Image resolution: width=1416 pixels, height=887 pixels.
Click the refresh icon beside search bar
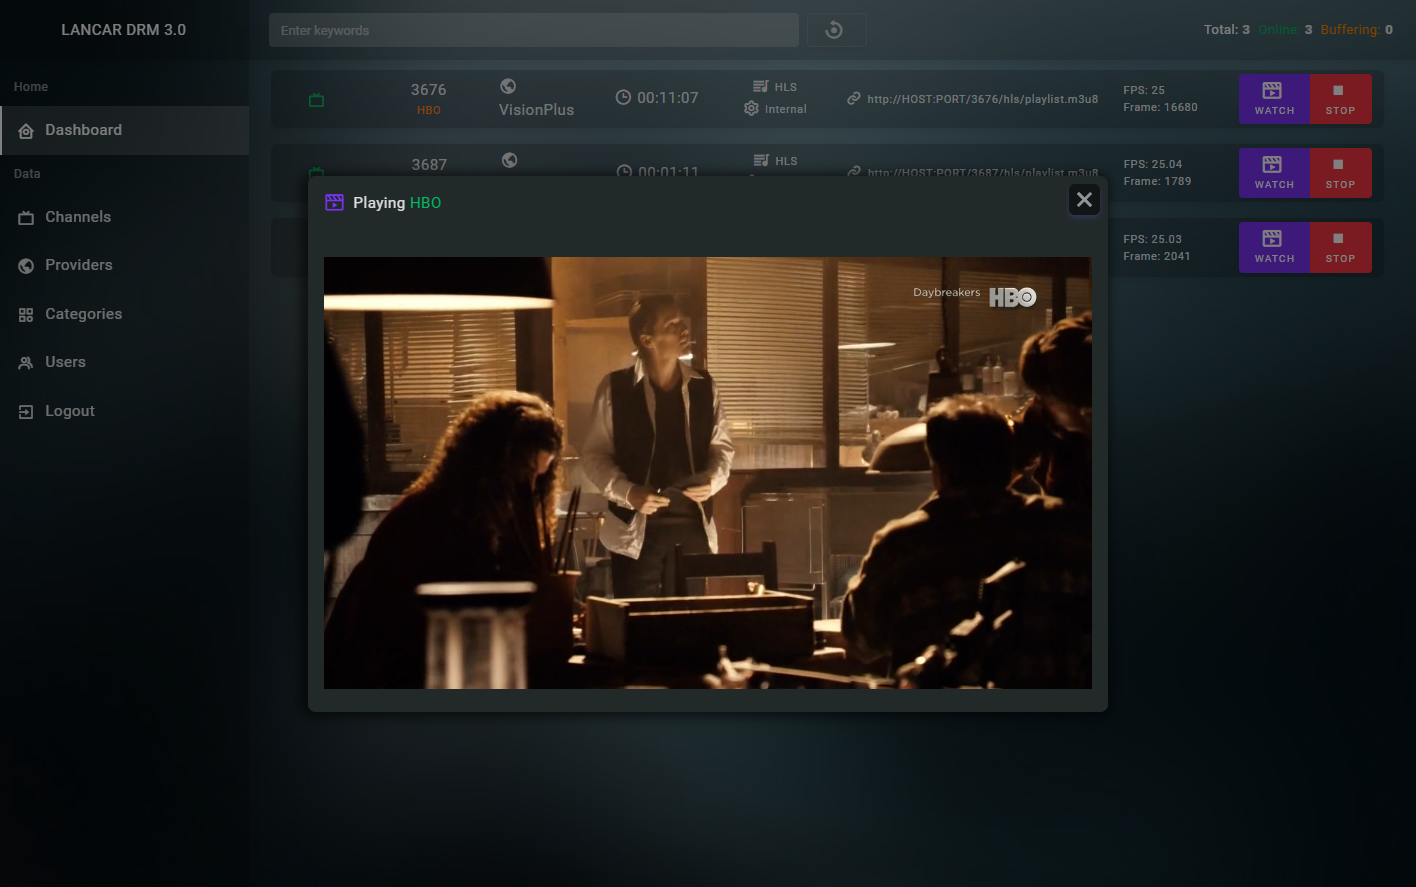tap(834, 30)
